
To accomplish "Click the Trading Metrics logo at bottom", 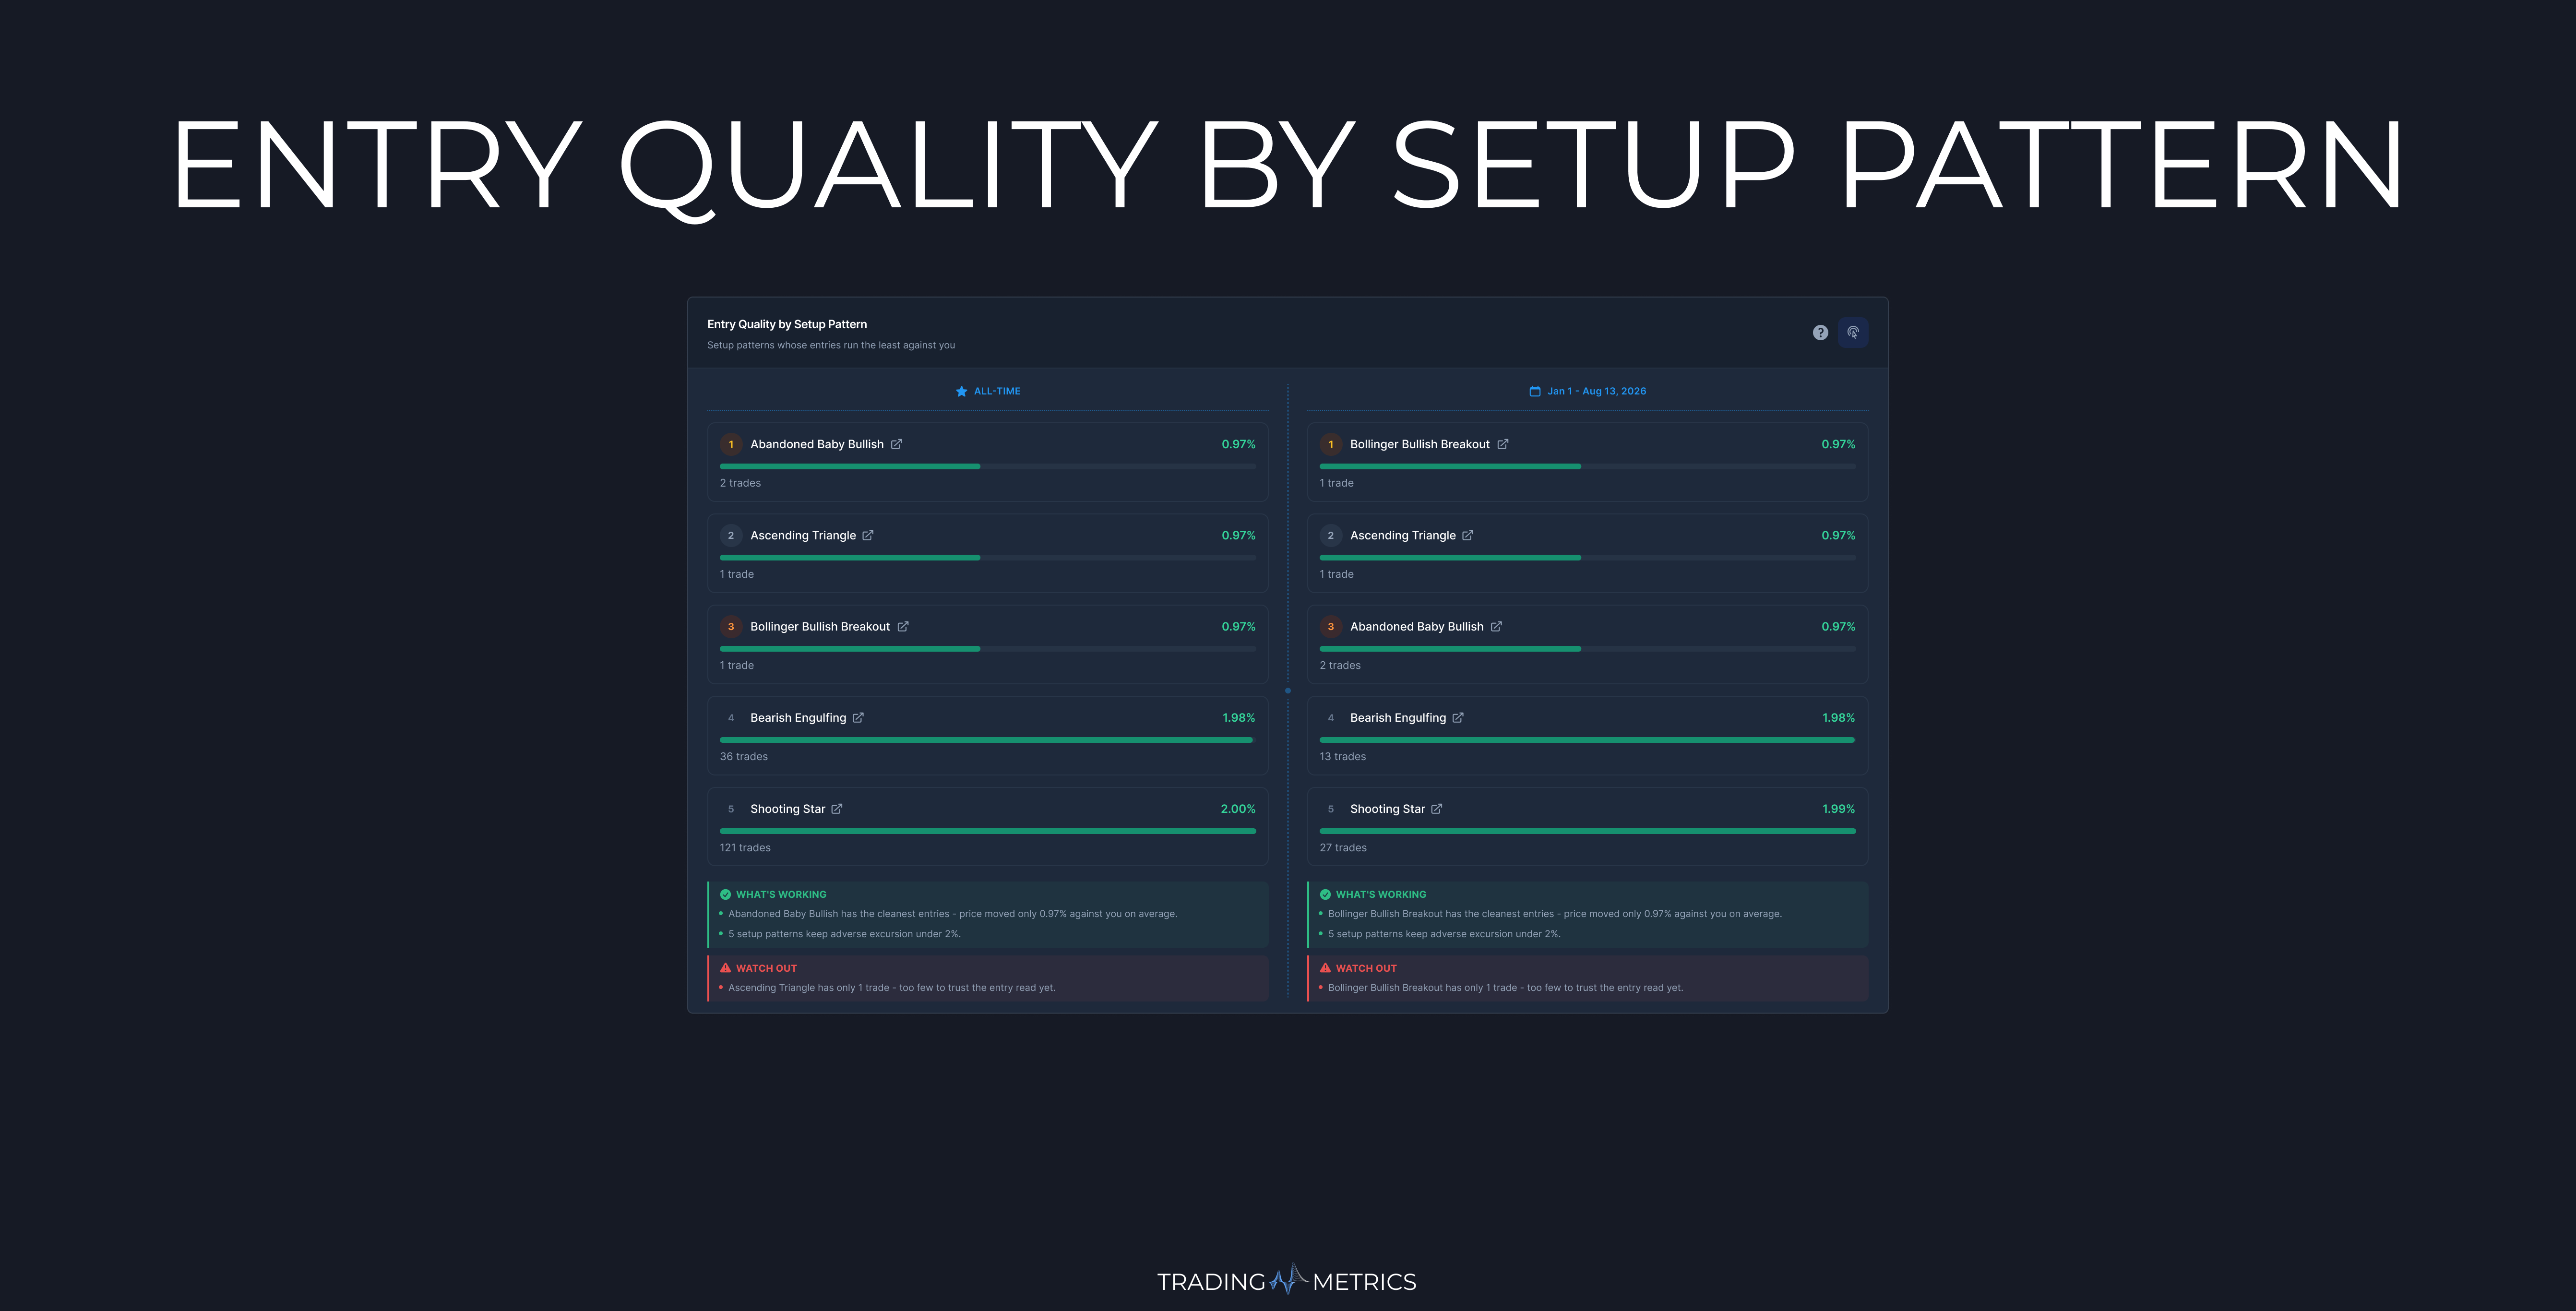I will tap(1287, 1281).
